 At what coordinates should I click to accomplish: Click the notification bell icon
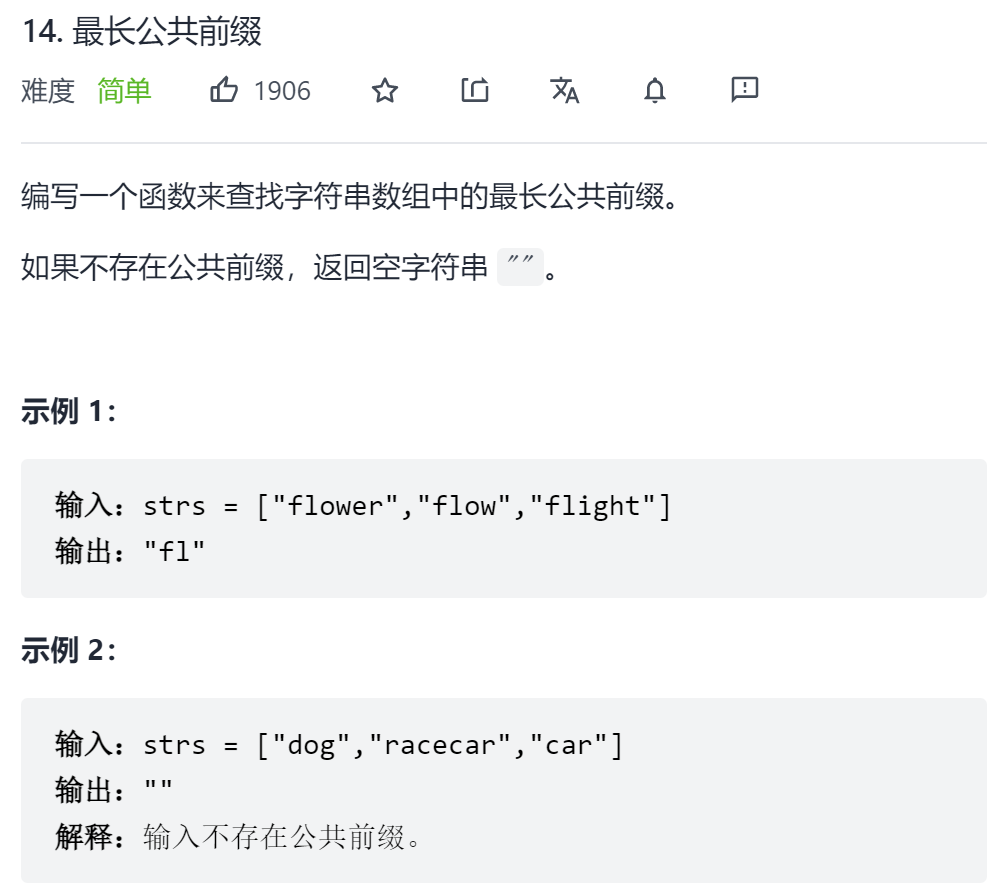point(654,90)
